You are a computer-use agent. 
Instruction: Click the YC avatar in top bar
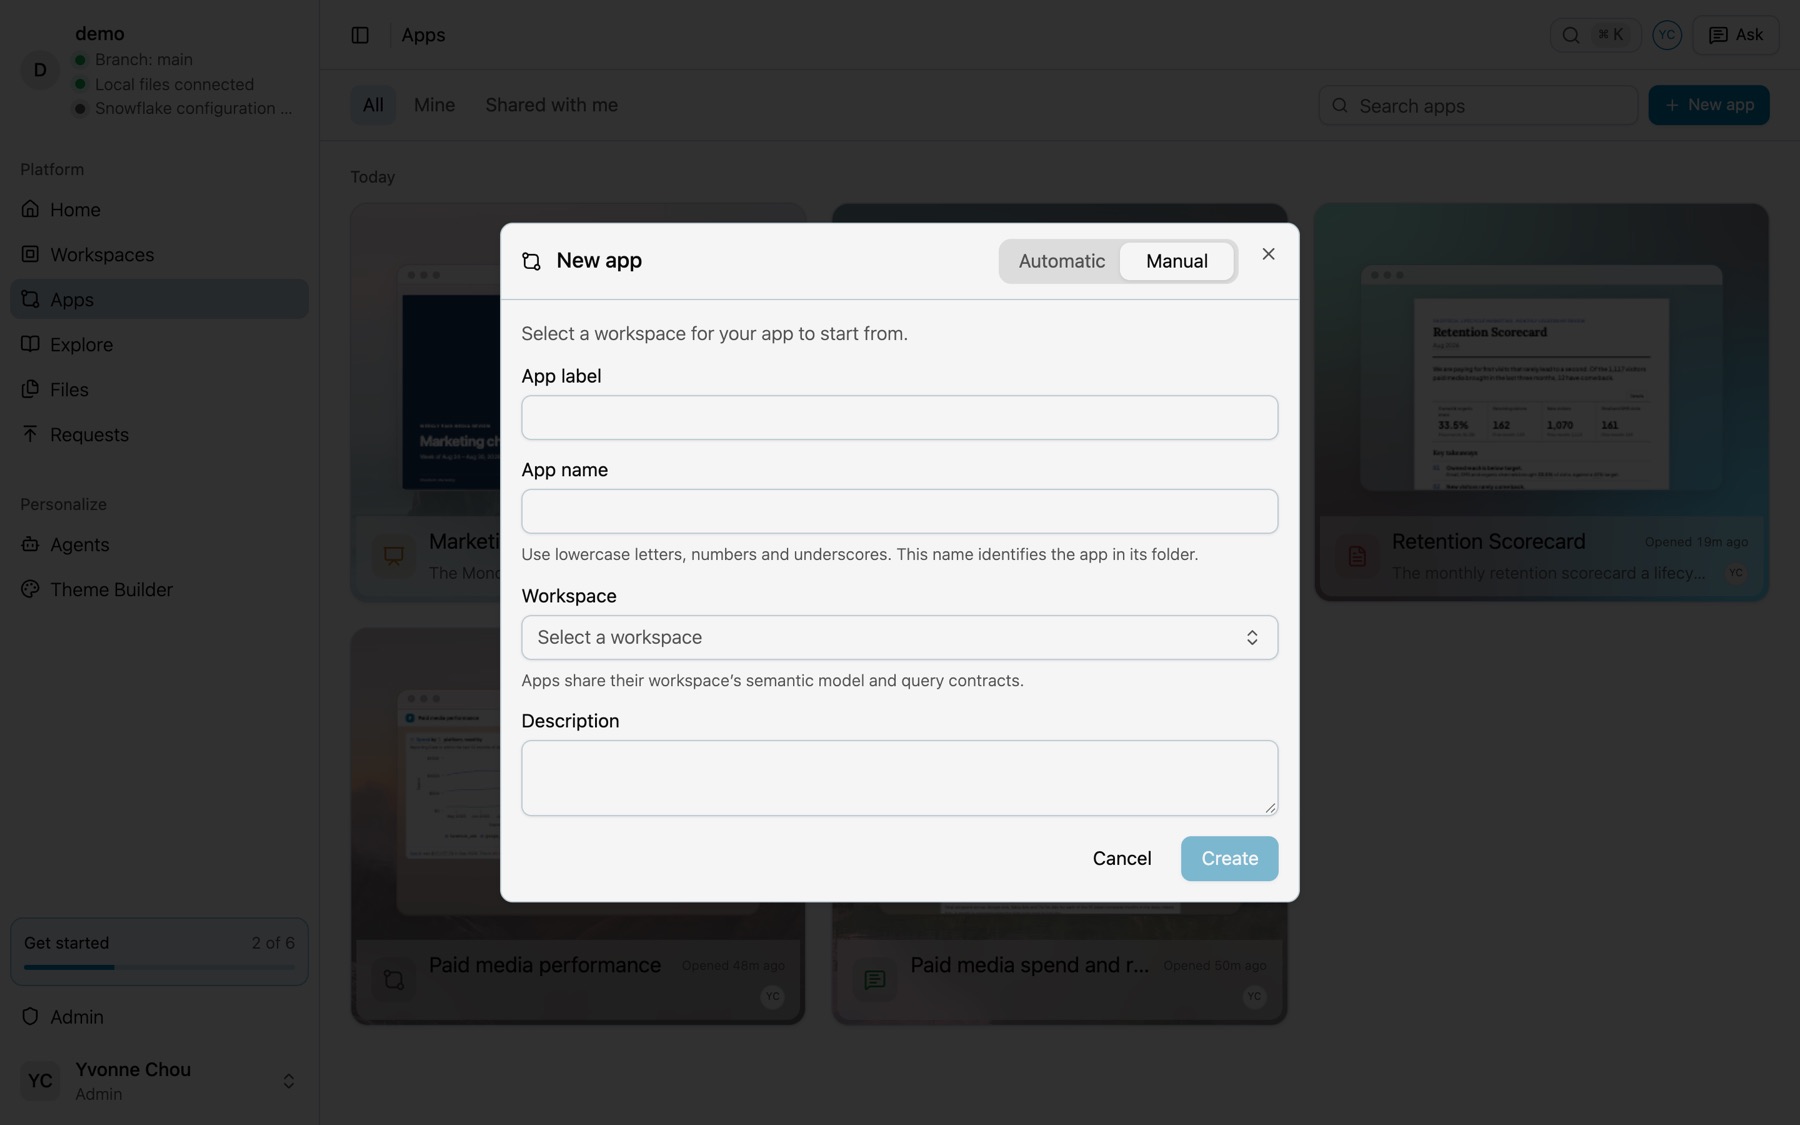(1667, 35)
